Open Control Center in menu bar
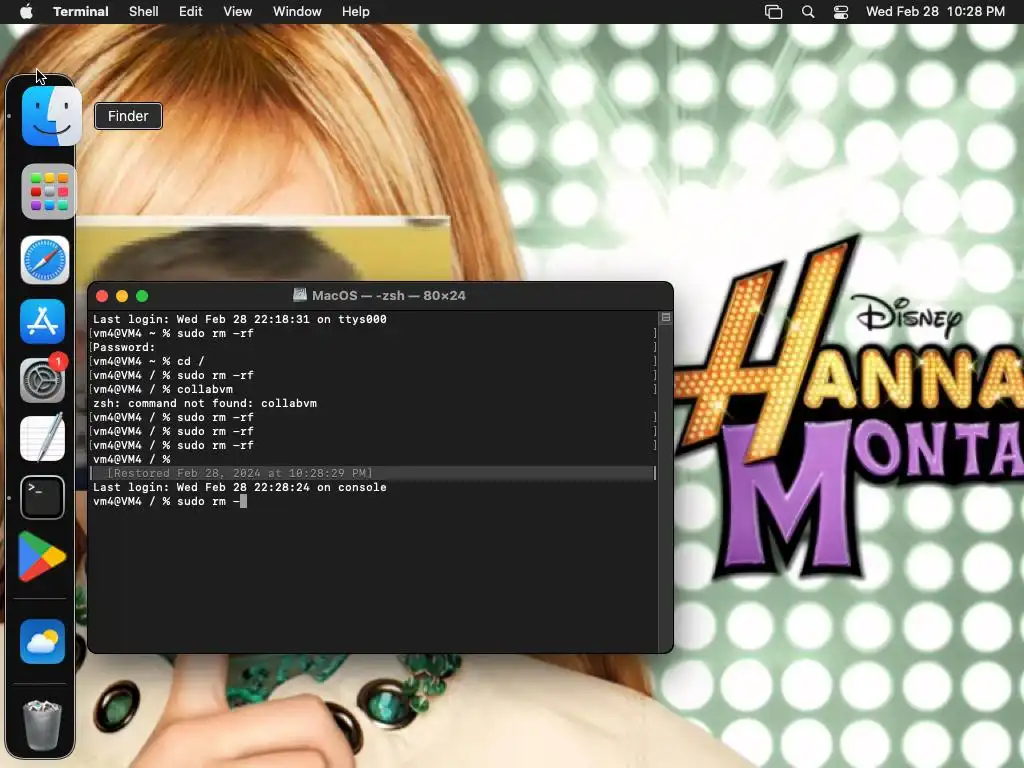 (841, 12)
